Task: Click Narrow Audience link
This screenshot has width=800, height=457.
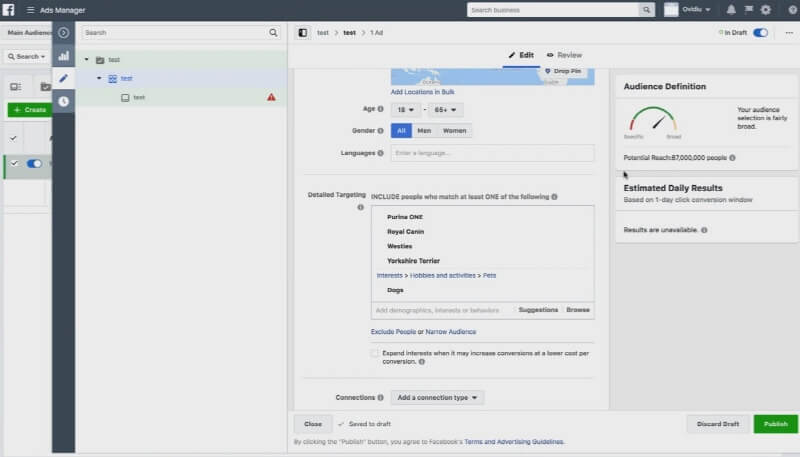Action: coord(451,332)
